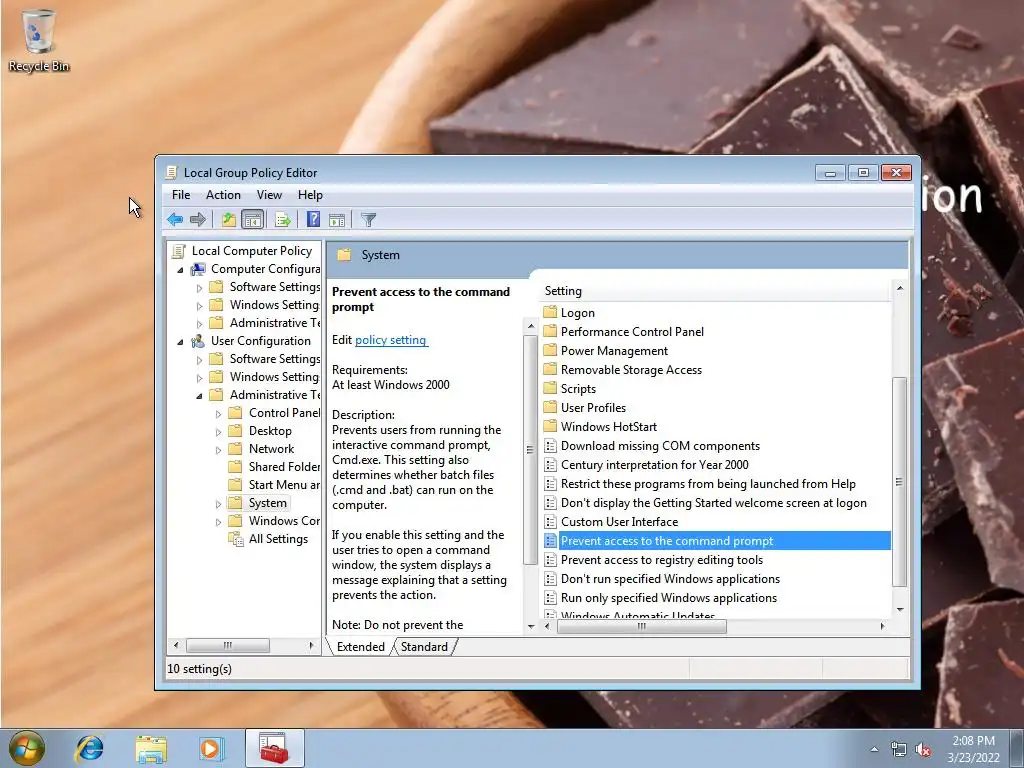Image resolution: width=1024 pixels, height=768 pixels.
Task: Click the Filter funnel toolbar icon
Action: pos(368,219)
